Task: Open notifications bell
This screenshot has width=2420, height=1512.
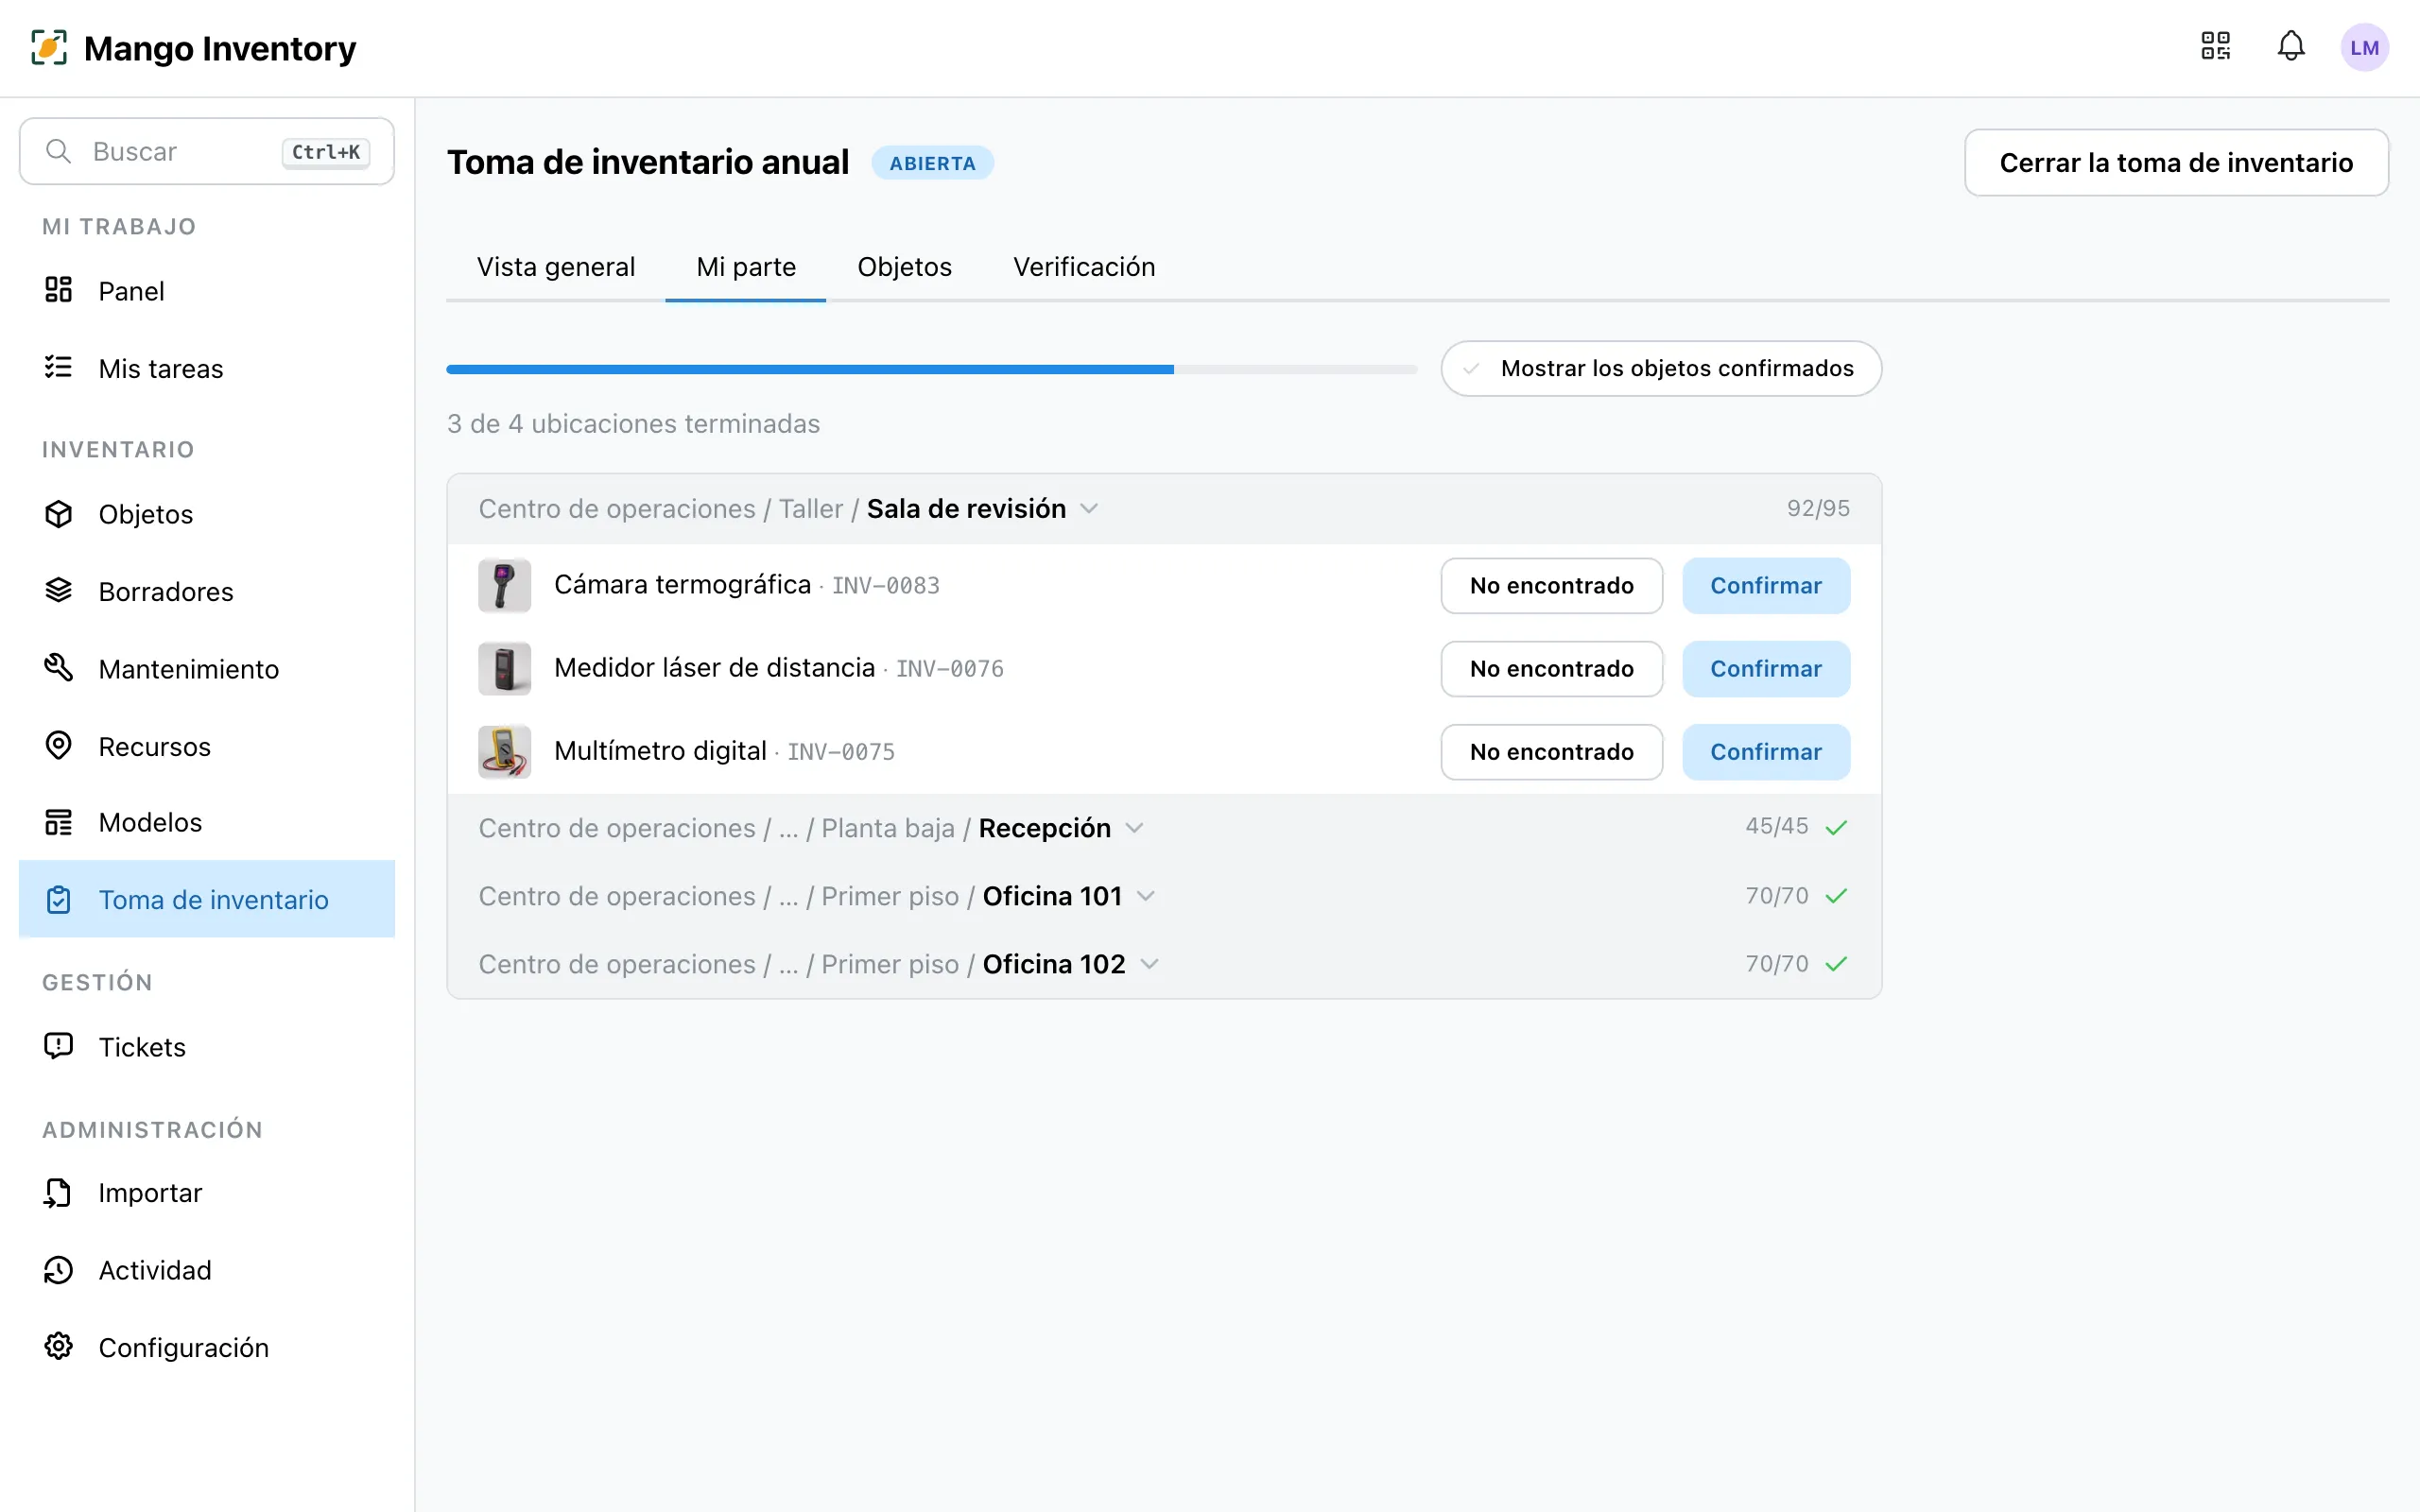Action: (x=2291, y=46)
